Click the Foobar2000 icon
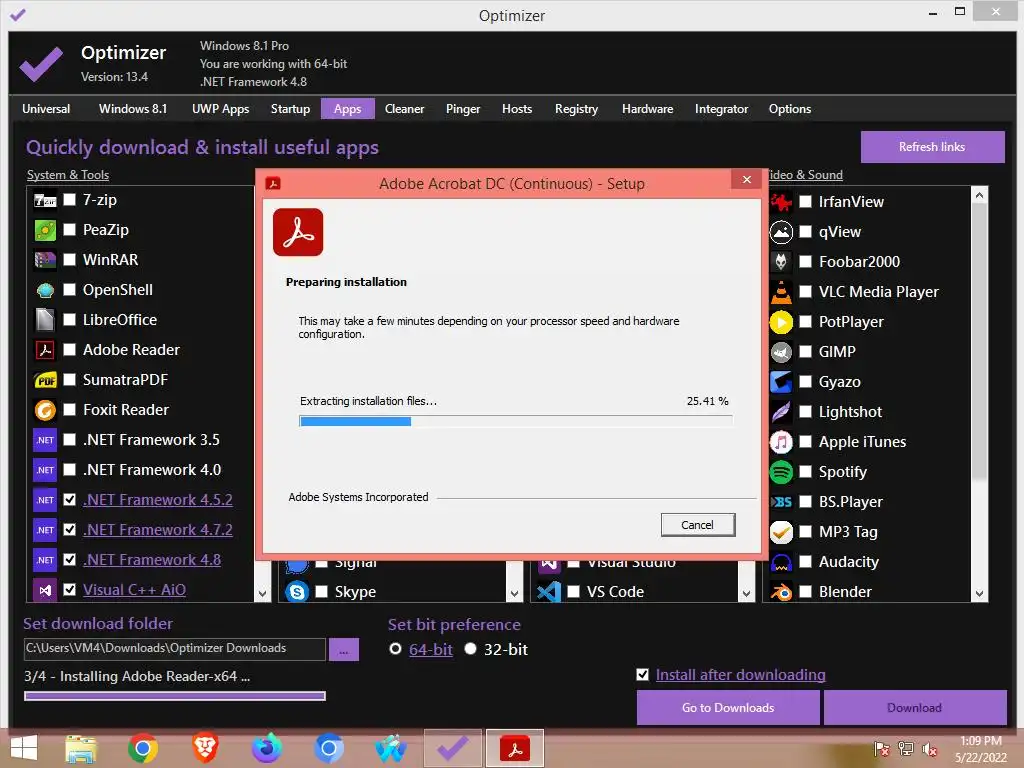1024x768 pixels. [781, 262]
